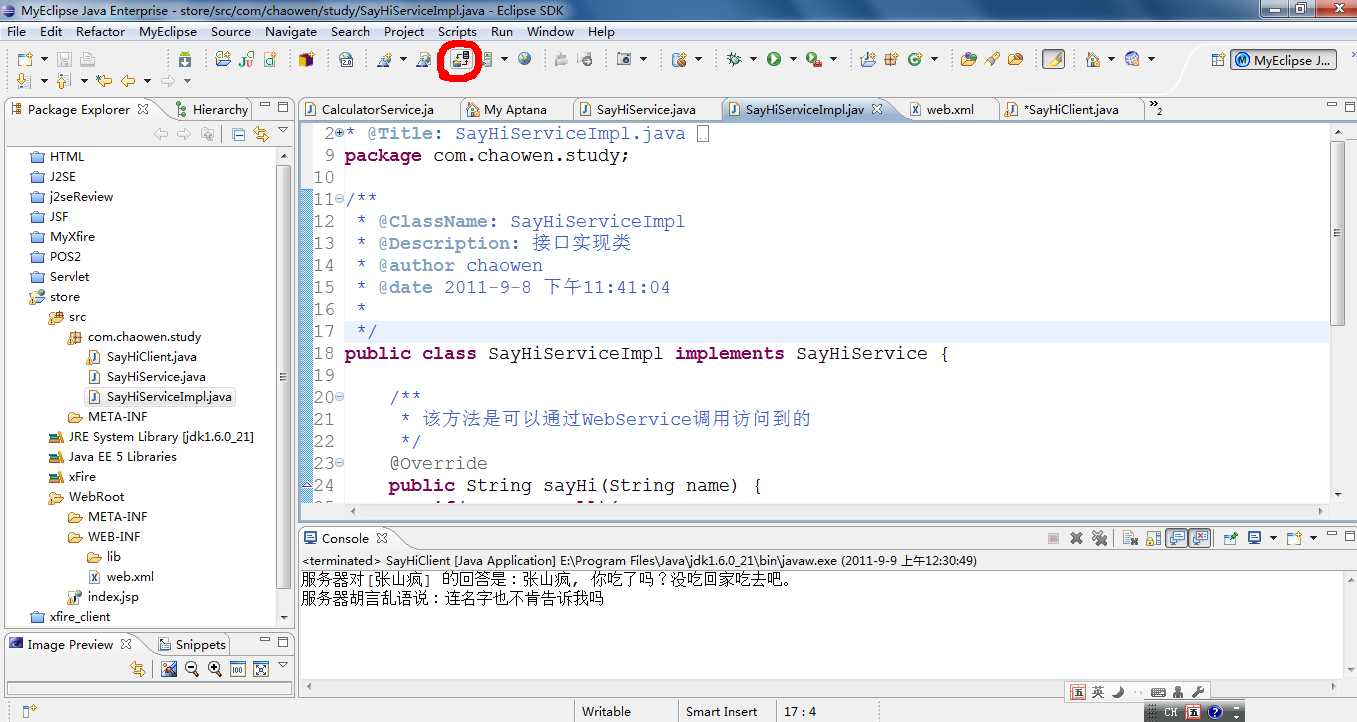
Task: Click the Run green play icon
Action: tap(774, 60)
